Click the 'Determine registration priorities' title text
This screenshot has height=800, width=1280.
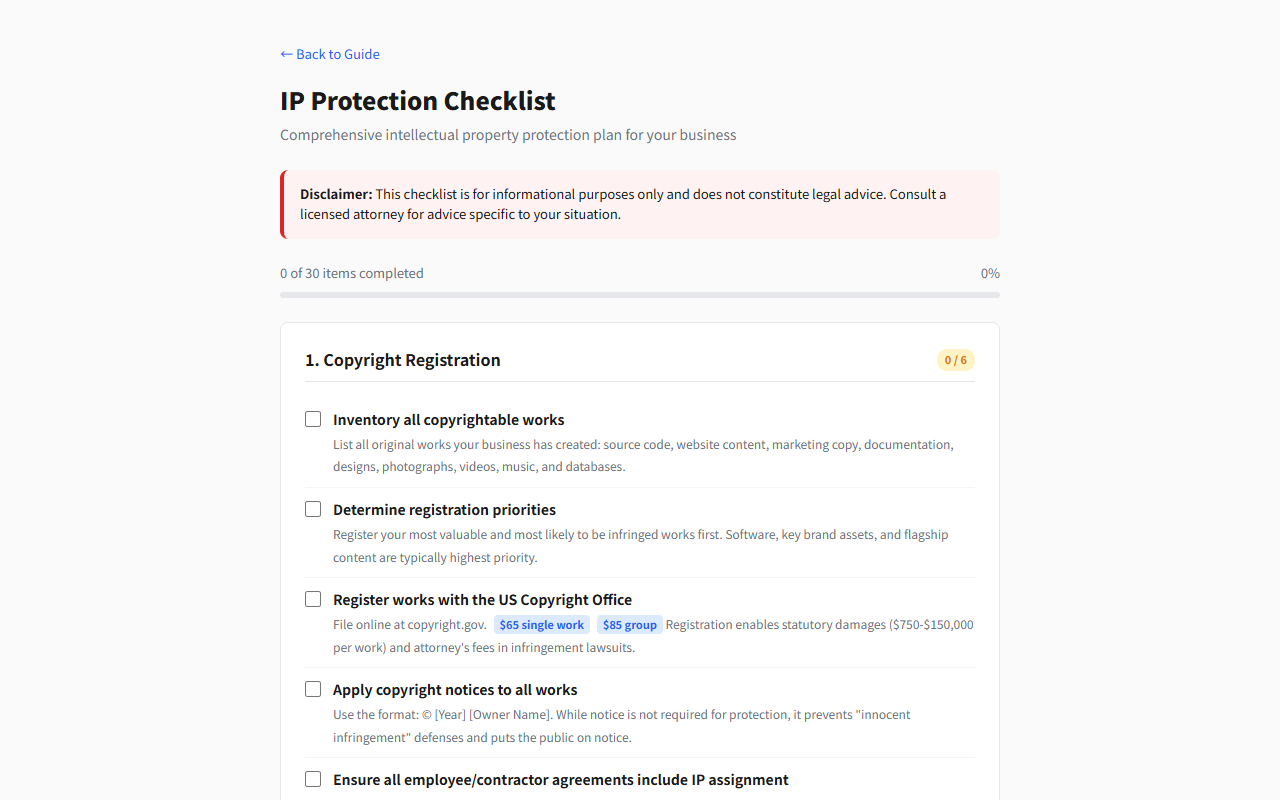pyautogui.click(x=444, y=510)
